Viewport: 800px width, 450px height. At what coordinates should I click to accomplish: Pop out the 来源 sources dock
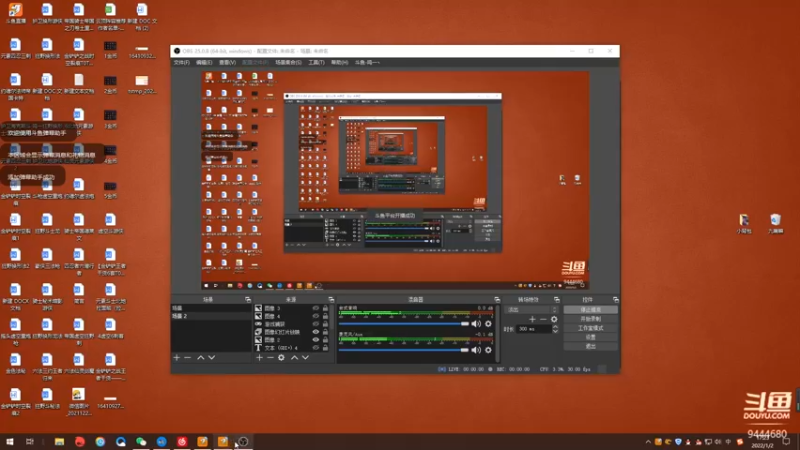click(331, 299)
